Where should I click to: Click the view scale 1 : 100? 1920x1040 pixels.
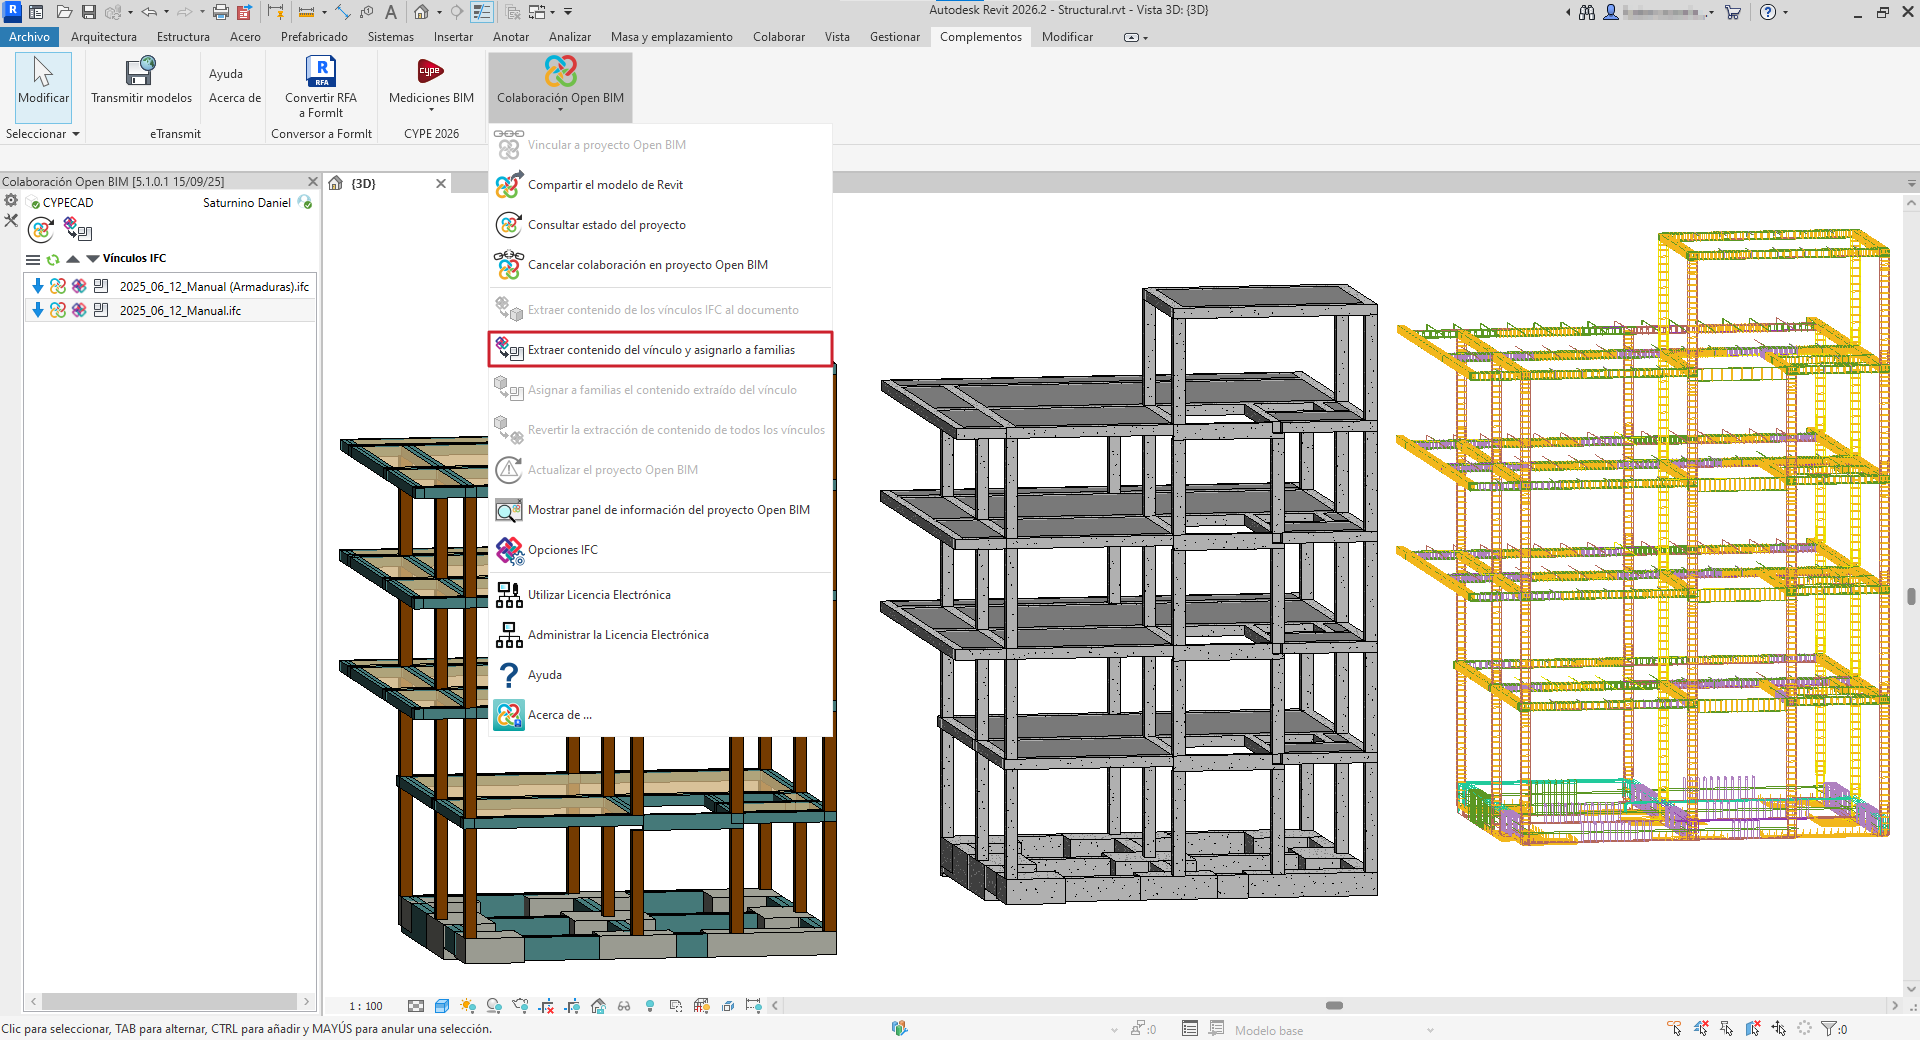click(x=366, y=1006)
